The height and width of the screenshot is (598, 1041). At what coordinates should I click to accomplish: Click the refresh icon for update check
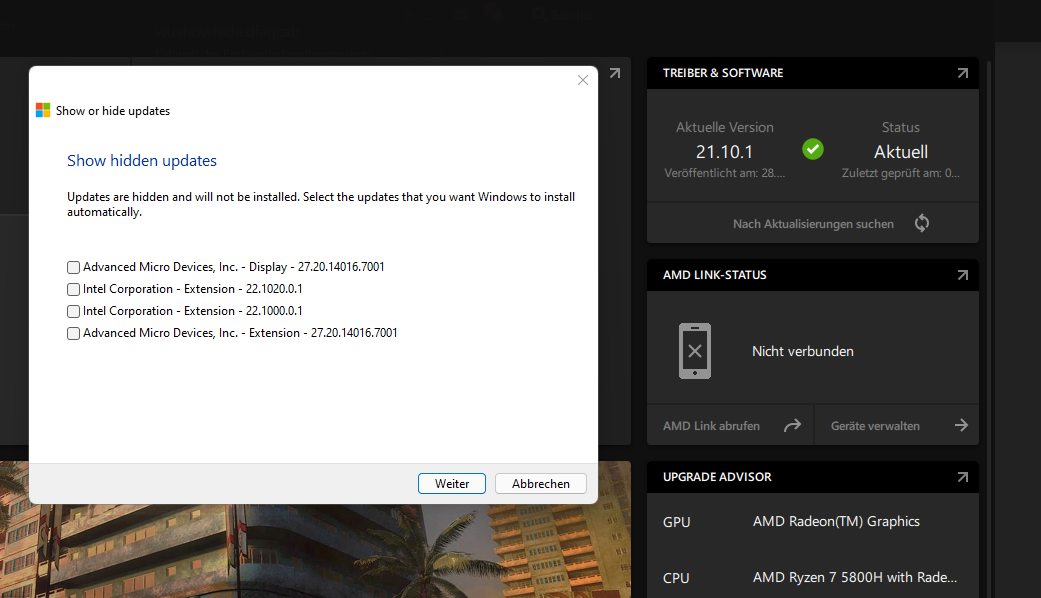point(921,223)
